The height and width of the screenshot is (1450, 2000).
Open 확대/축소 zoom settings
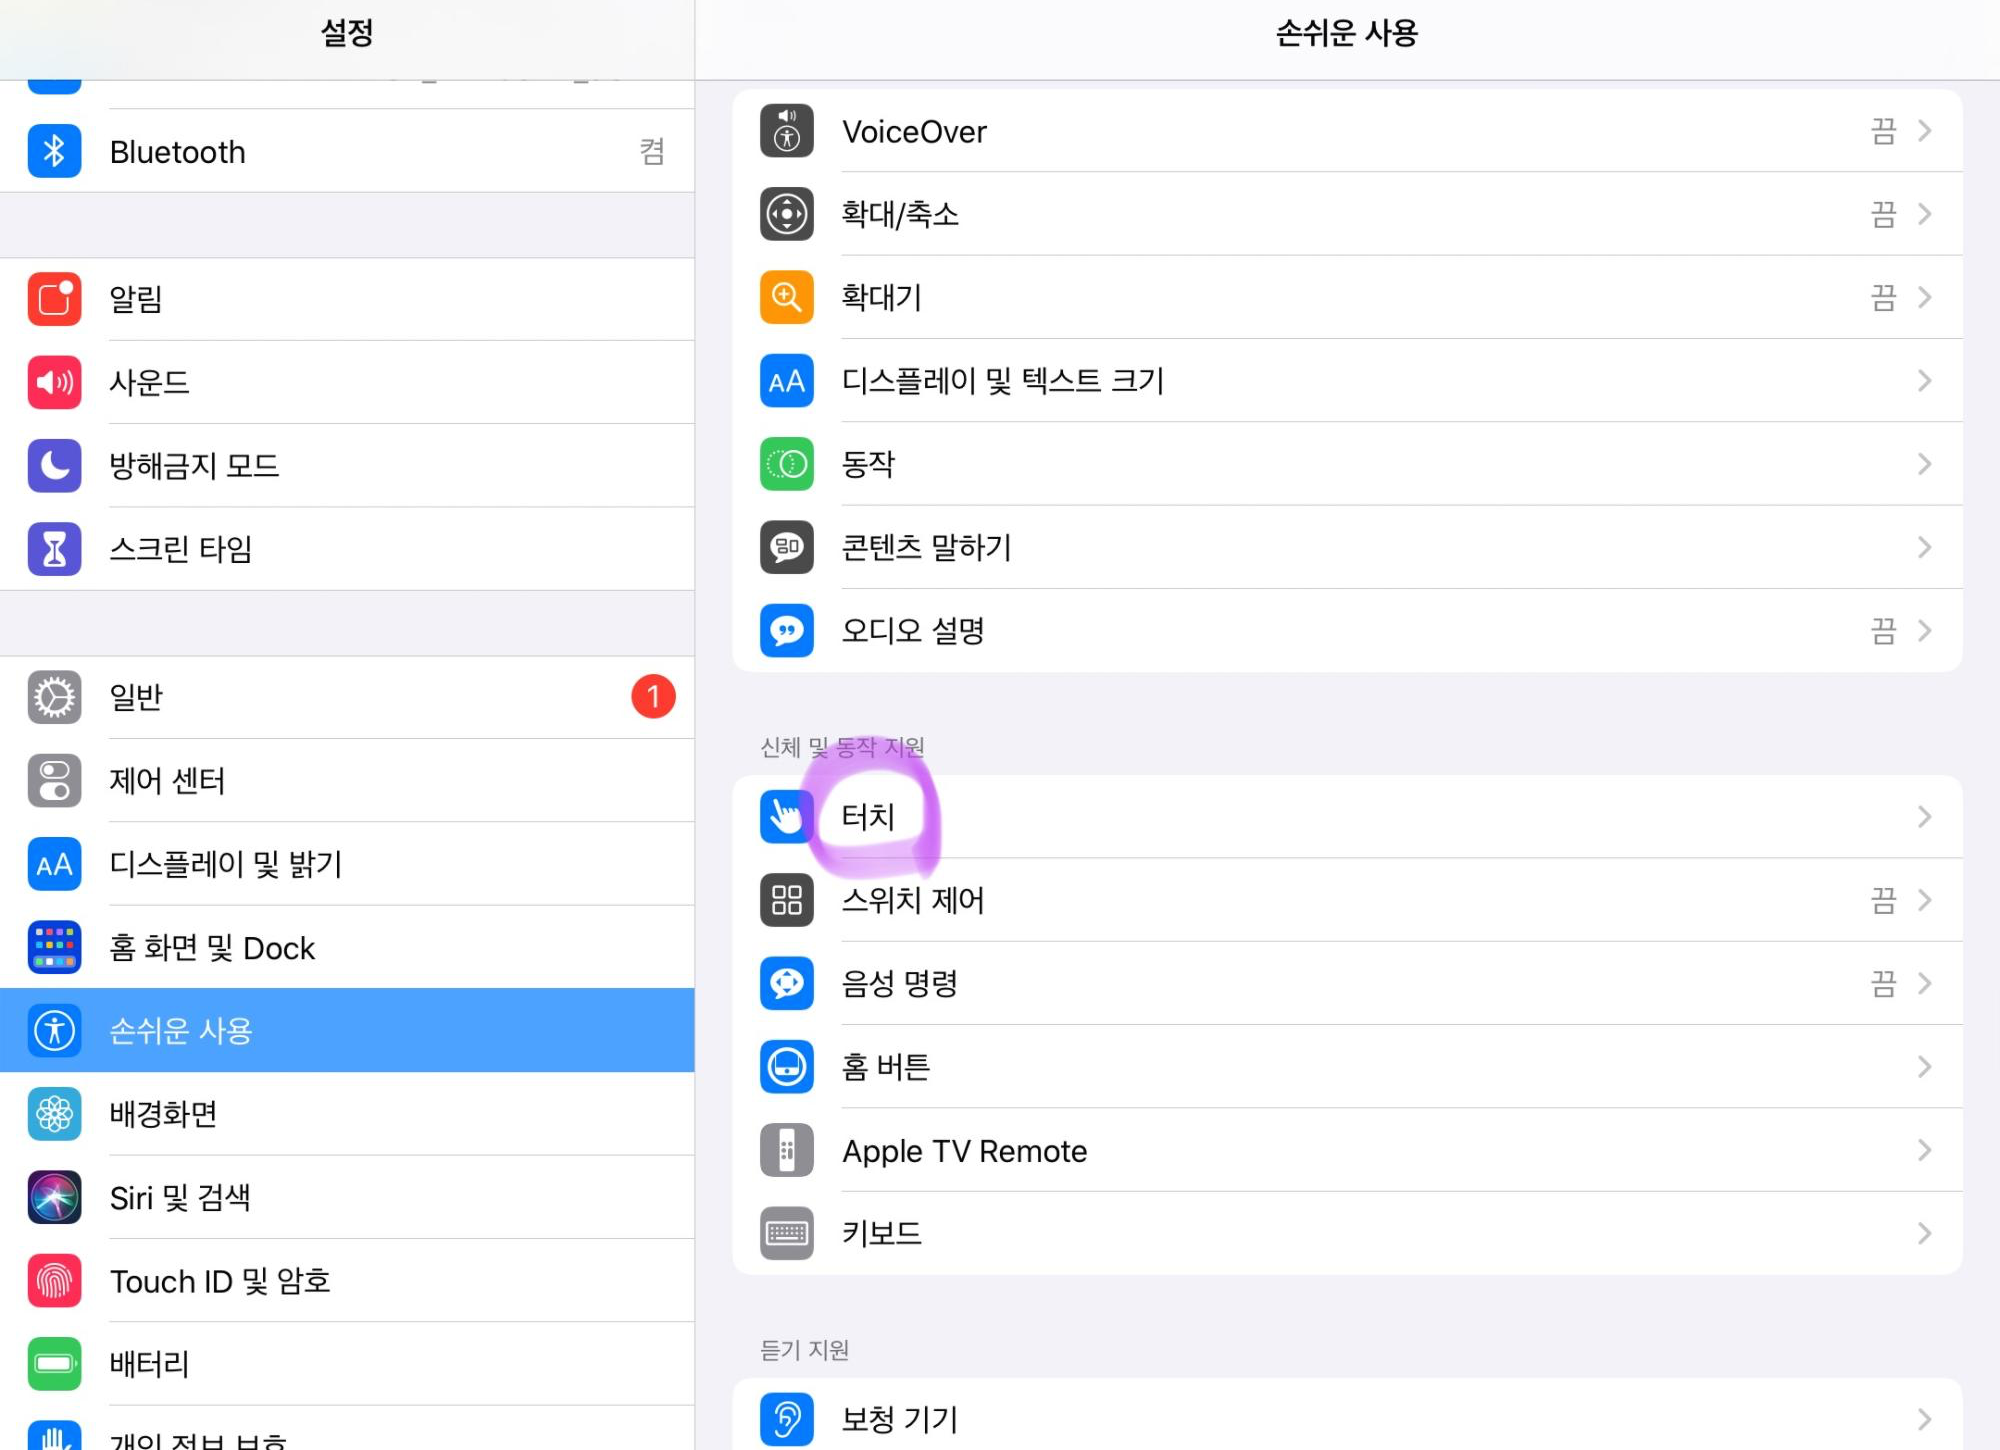[900, 214]
